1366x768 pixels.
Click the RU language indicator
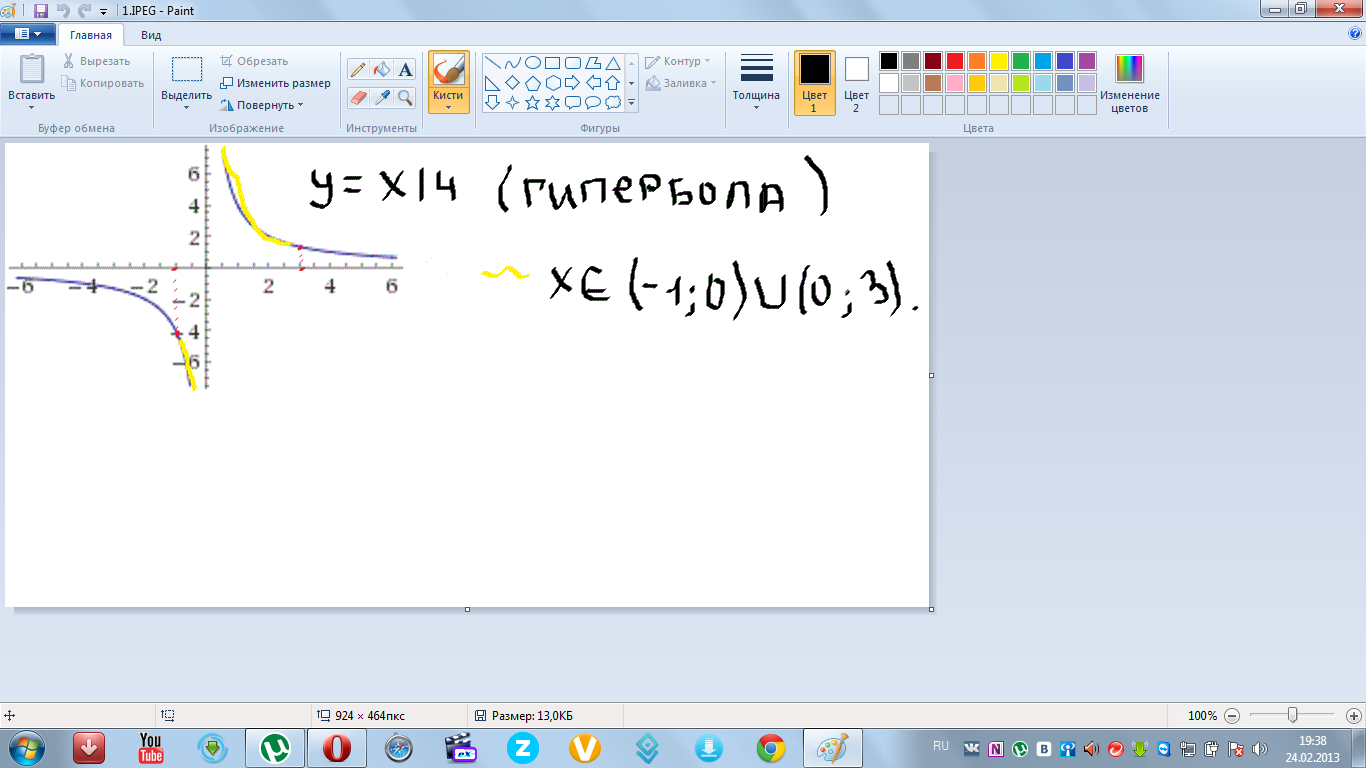pyautogui.click(x=940, y=746)
